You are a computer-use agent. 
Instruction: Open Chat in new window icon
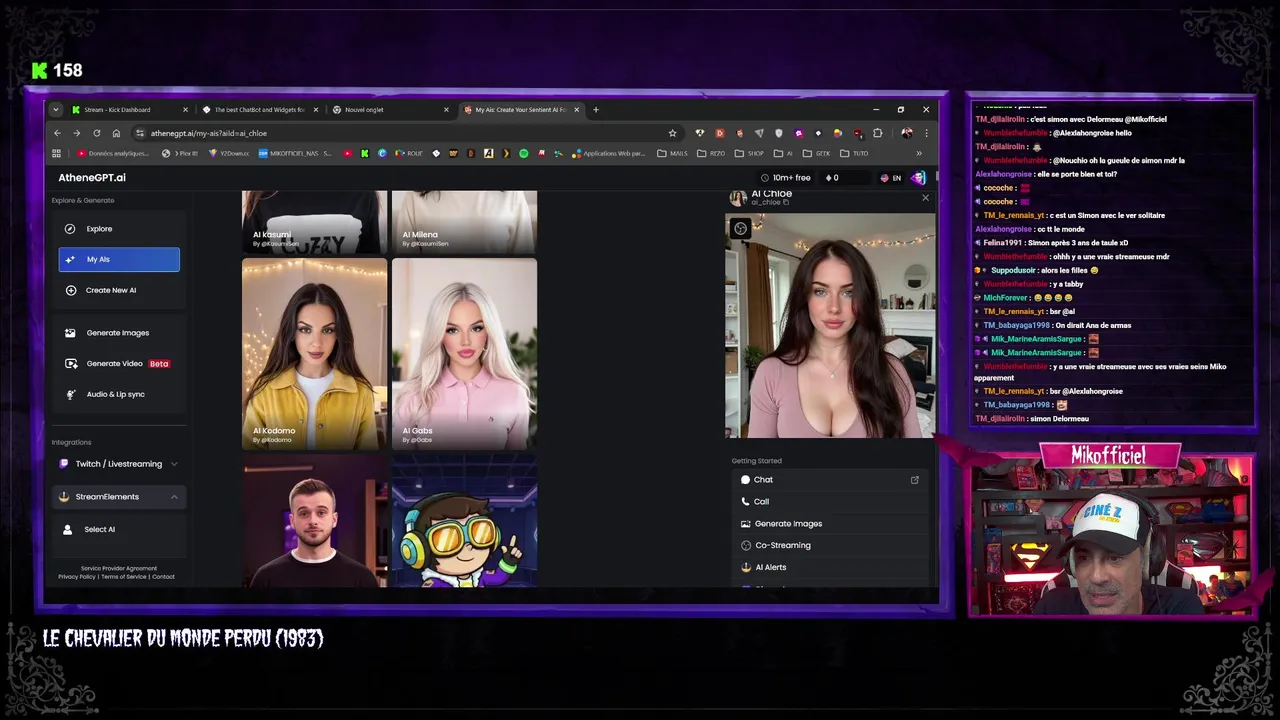[x=914, y=480]
